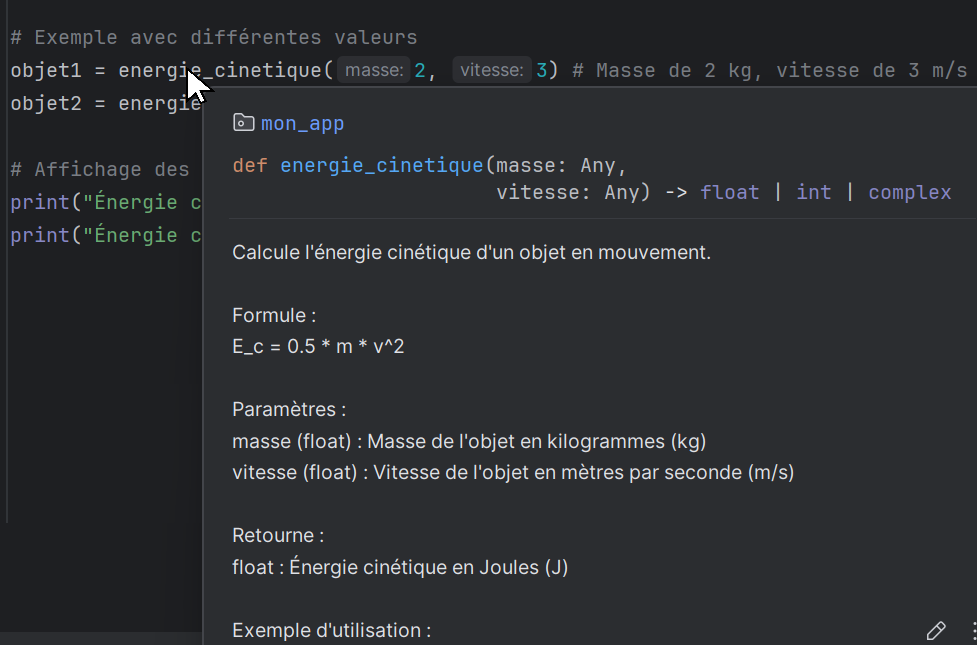Click the "# Exemple avec différentes valeurs" comment

[x=213, y=38]
